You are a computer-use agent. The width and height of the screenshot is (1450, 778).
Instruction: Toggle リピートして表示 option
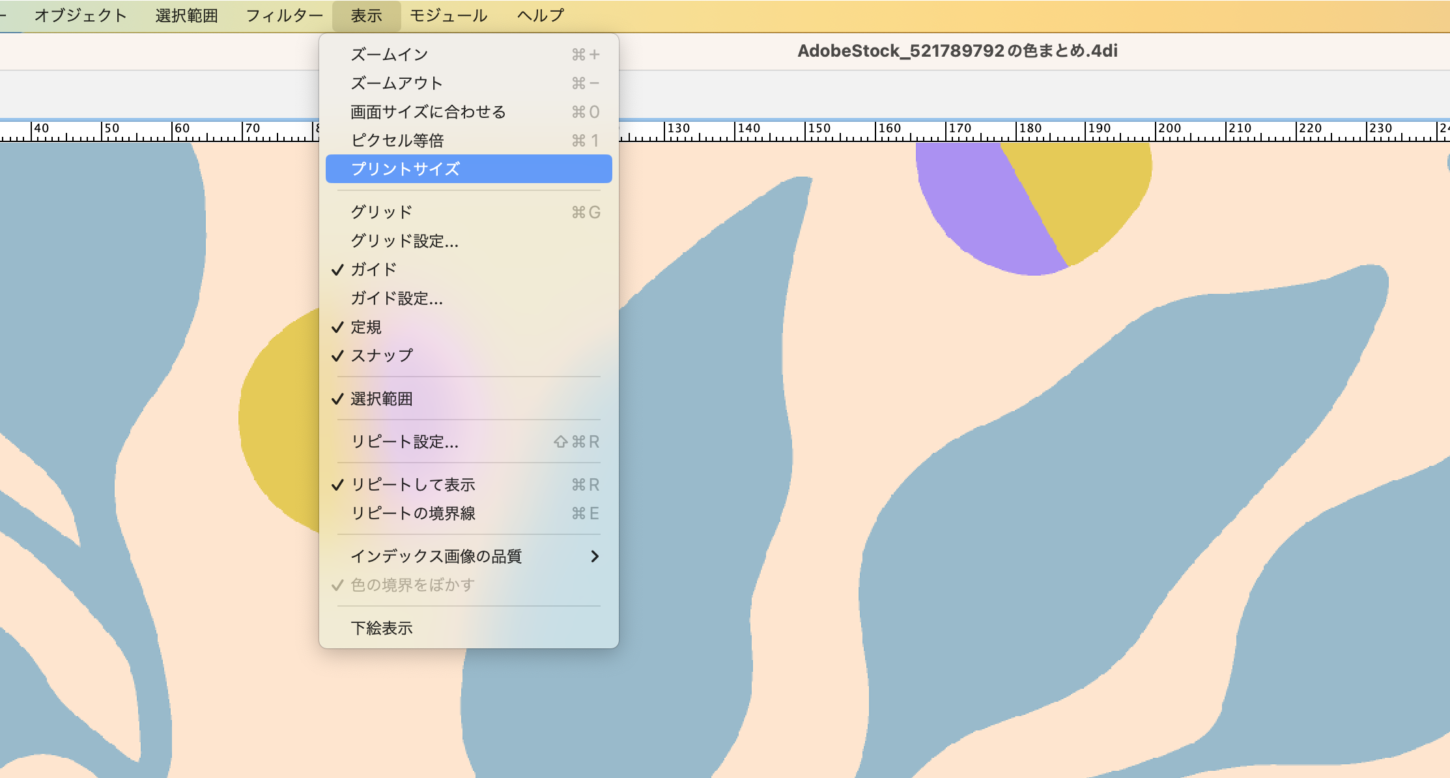tap(412, 485)
